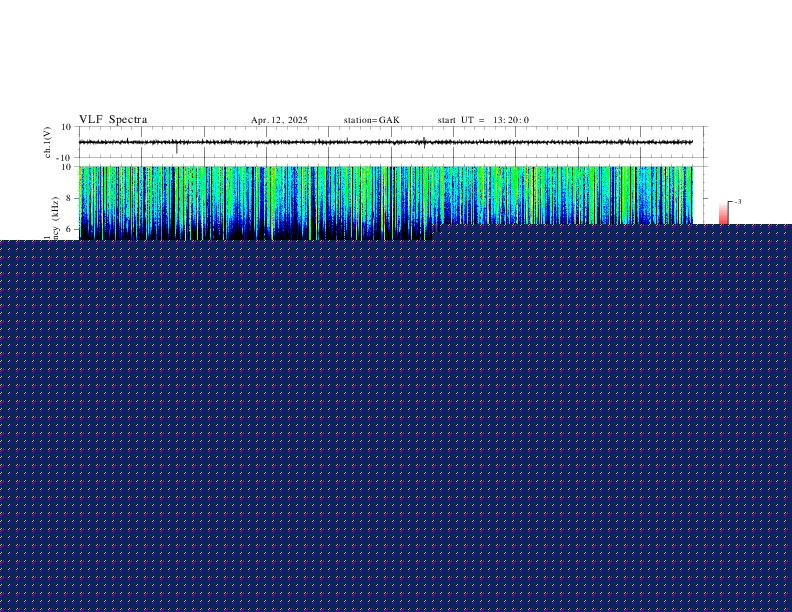This screenshot has width=792, height=612.
Task: Click the green-blue VLF spectrogram plot
Action: click(385, 203)
